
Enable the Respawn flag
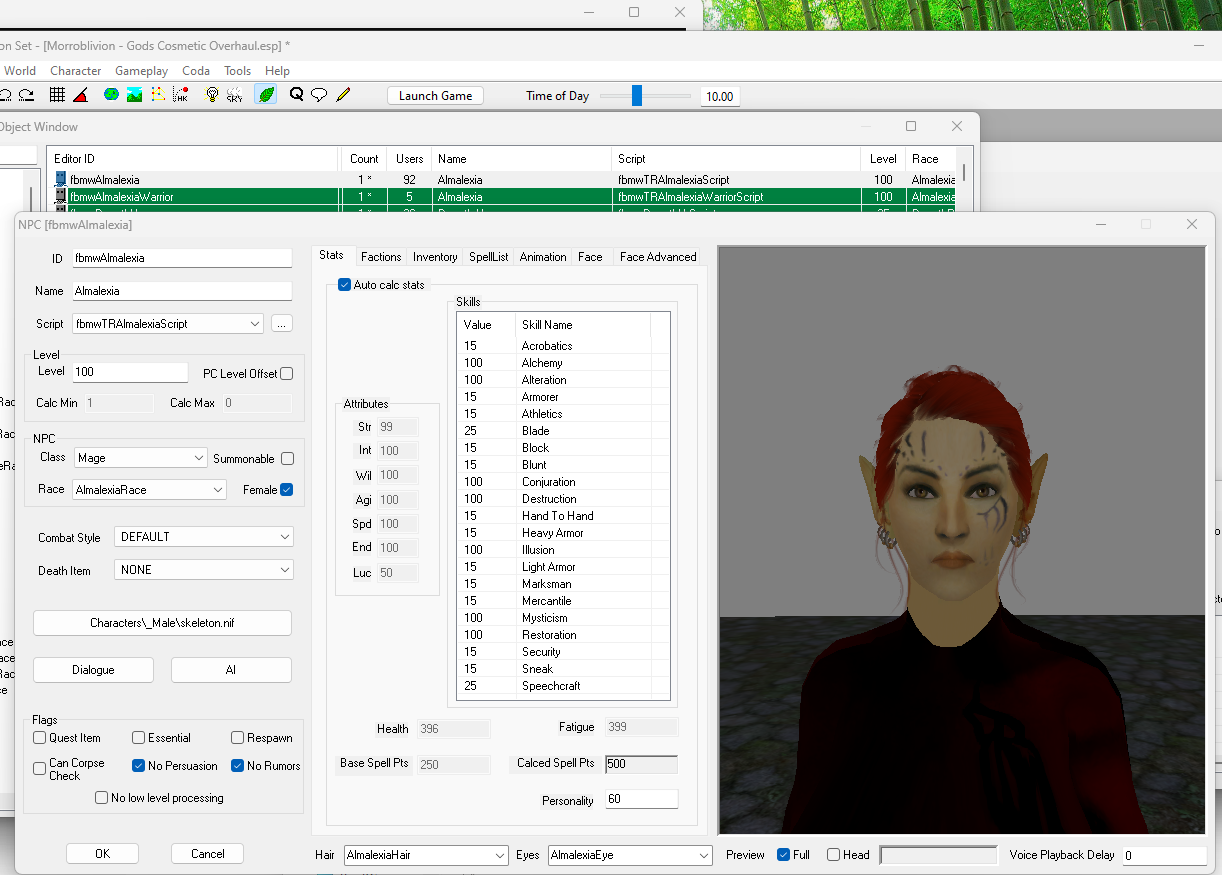click(238, 738)
